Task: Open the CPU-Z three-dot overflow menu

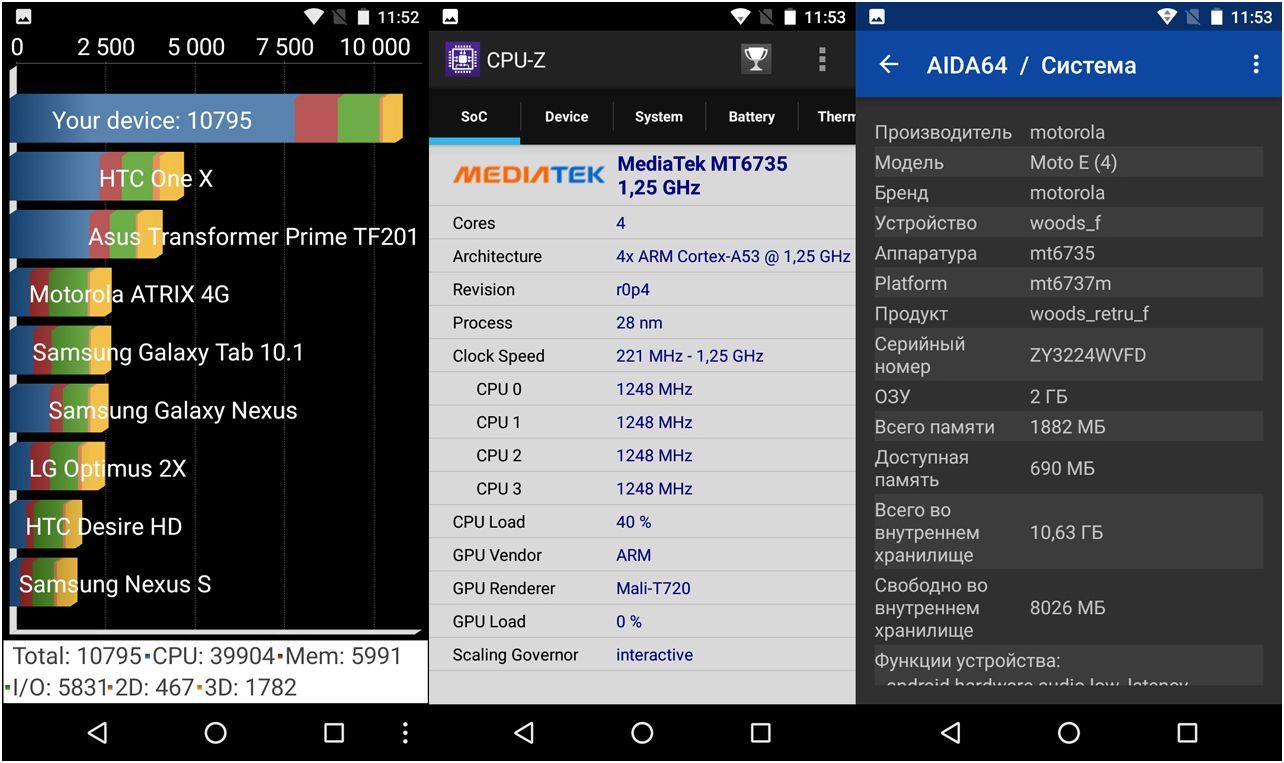Action: [822, 60]
